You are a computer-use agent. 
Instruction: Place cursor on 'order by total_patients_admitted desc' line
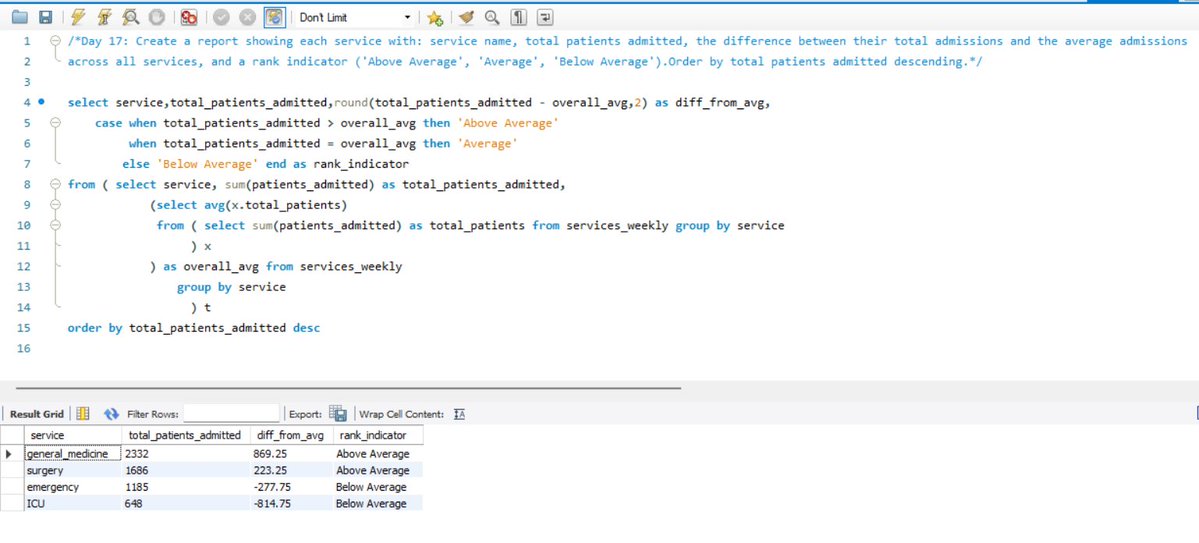tap(193, 328)
